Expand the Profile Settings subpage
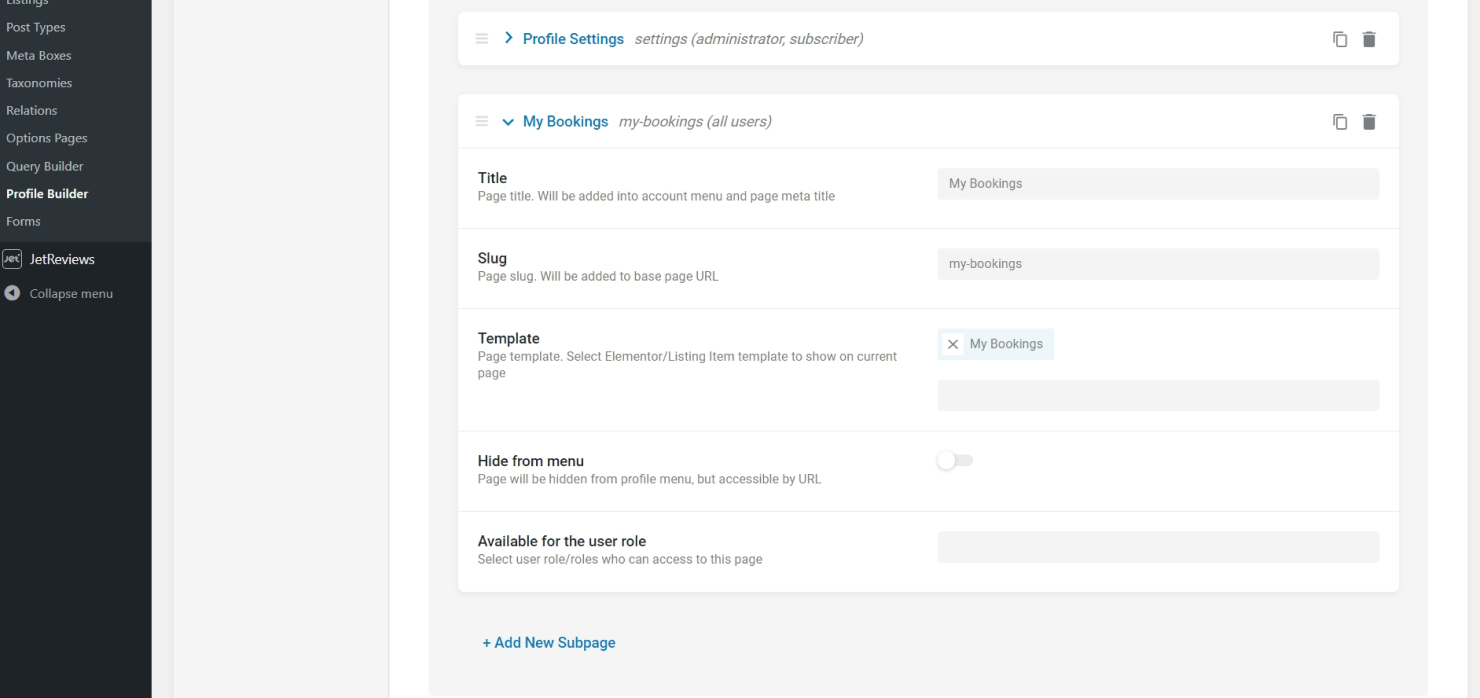Viewport: 1480px width, 698px height. (x=509, y=39)
